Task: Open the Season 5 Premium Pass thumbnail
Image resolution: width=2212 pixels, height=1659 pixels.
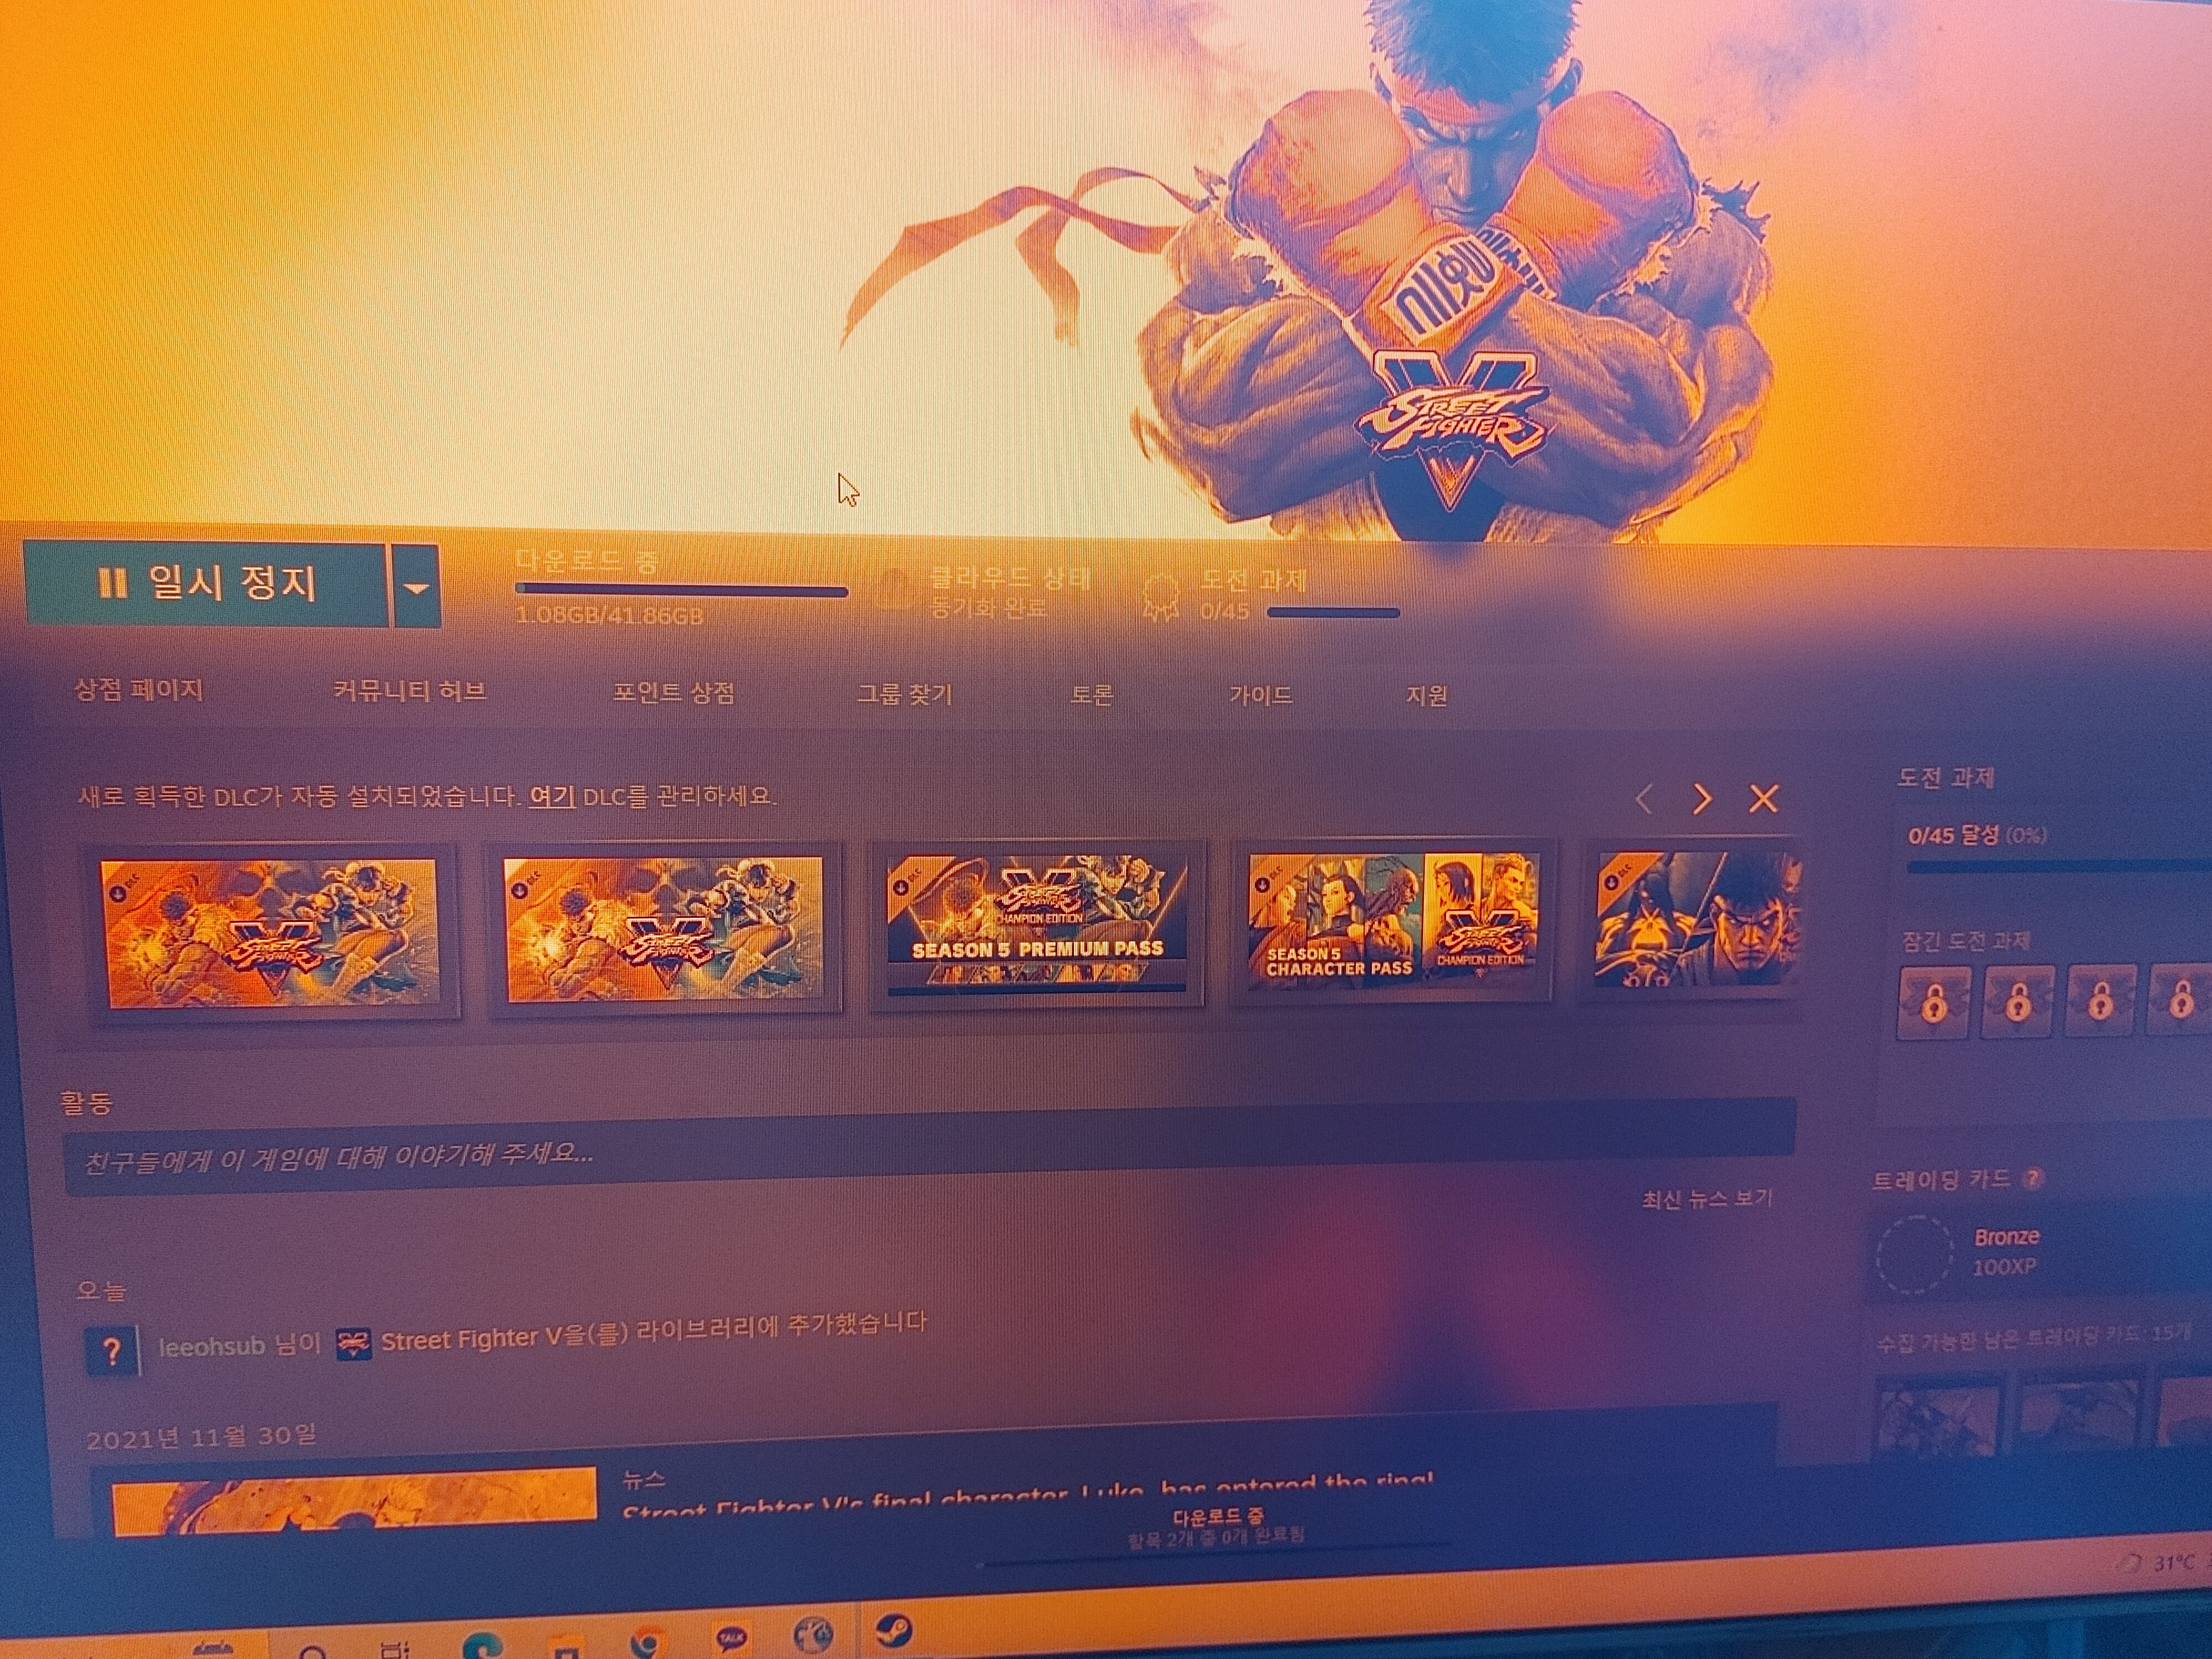Action: pos(1037,925)
